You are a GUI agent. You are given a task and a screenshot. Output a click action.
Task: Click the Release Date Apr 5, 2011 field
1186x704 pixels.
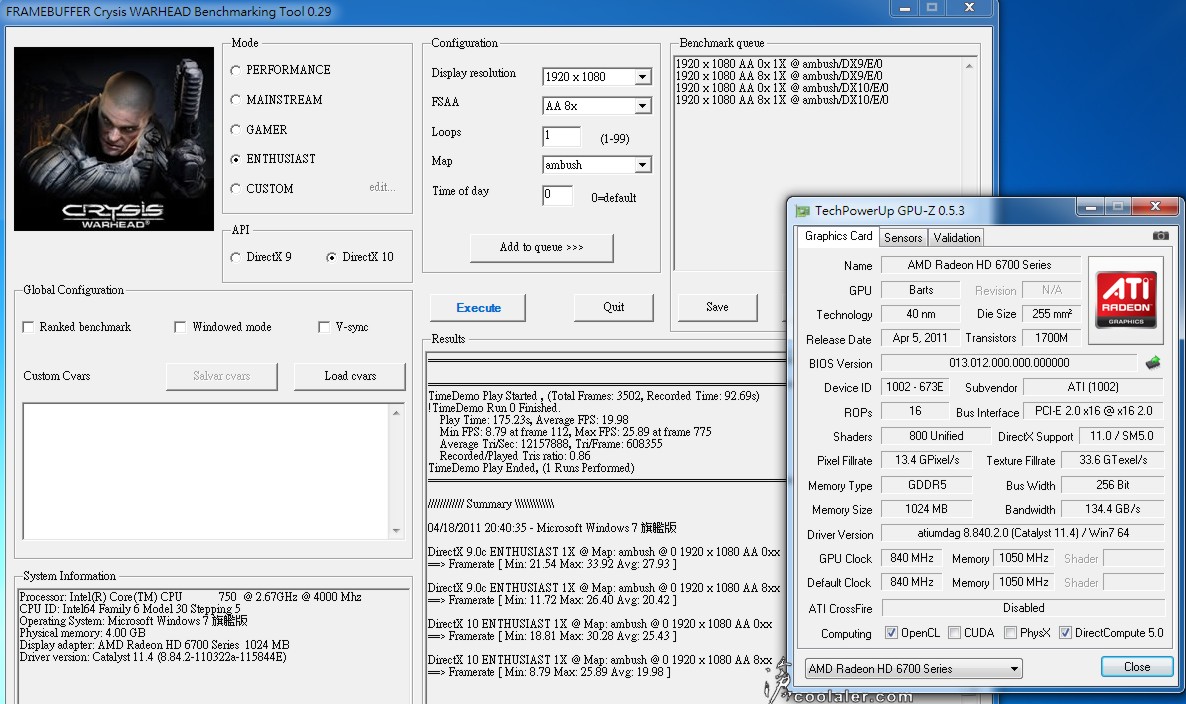coord(920,338)
